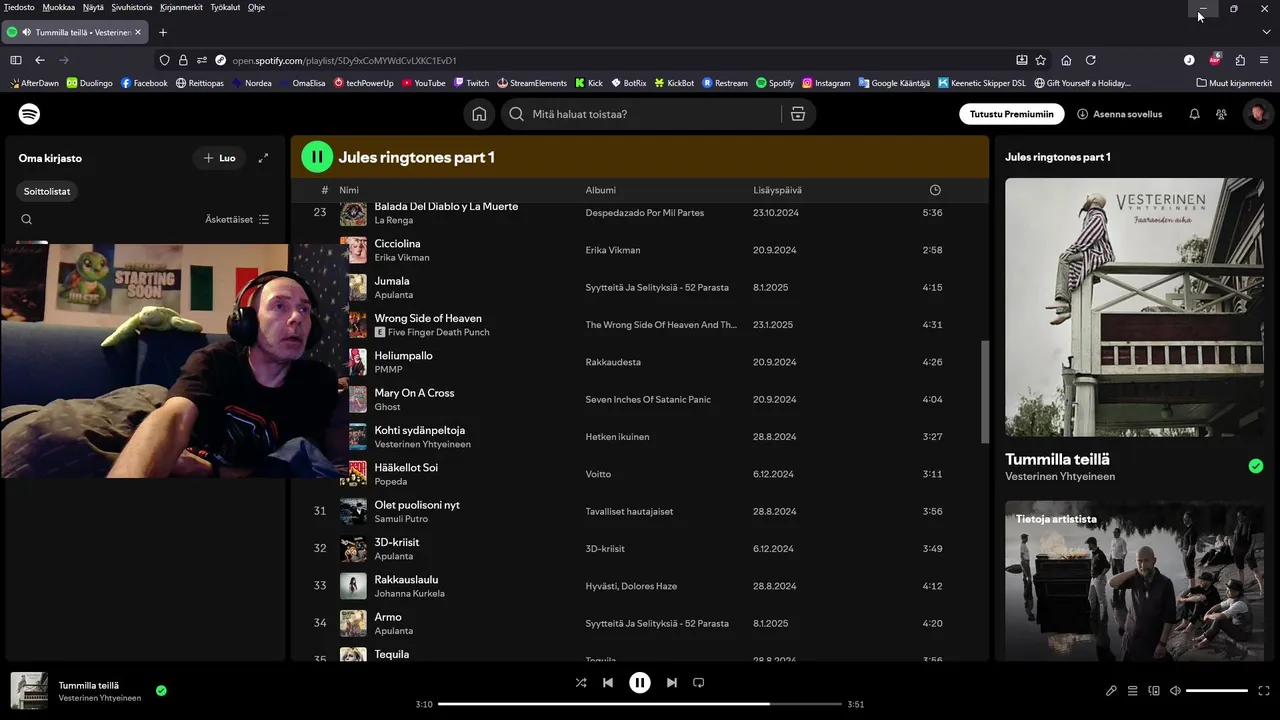Open Twitch bookmark
Screen dimensions: 1280x720
[471, 83]
